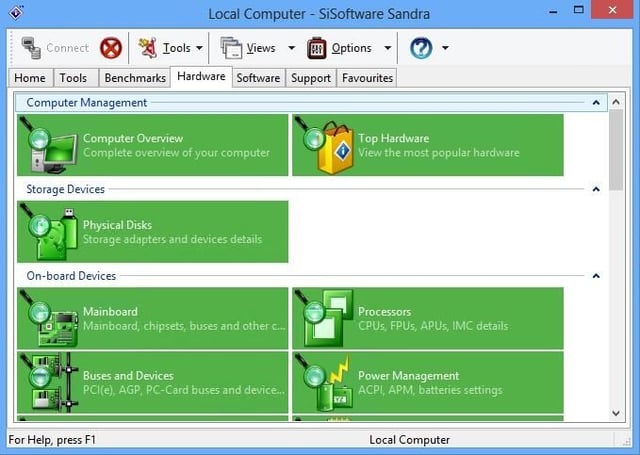Viewport: 640px width, 455px height.
Task: Click 'Local Computer' in the status bar
Action: click(x=409, y=440)
